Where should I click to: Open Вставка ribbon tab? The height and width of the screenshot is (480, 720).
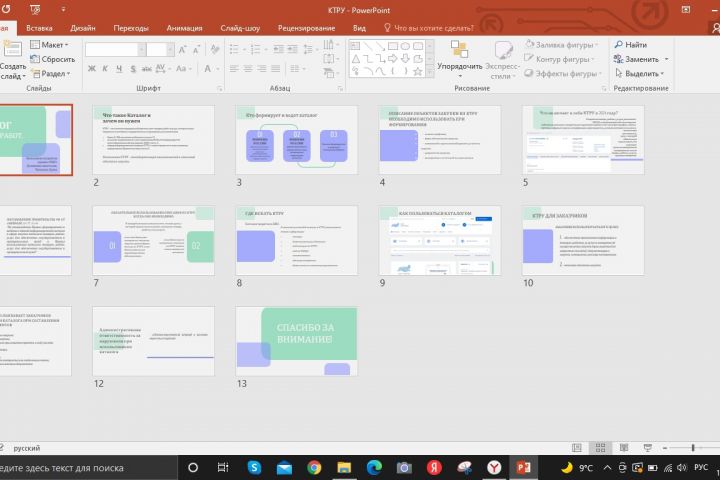pos(39,28)
